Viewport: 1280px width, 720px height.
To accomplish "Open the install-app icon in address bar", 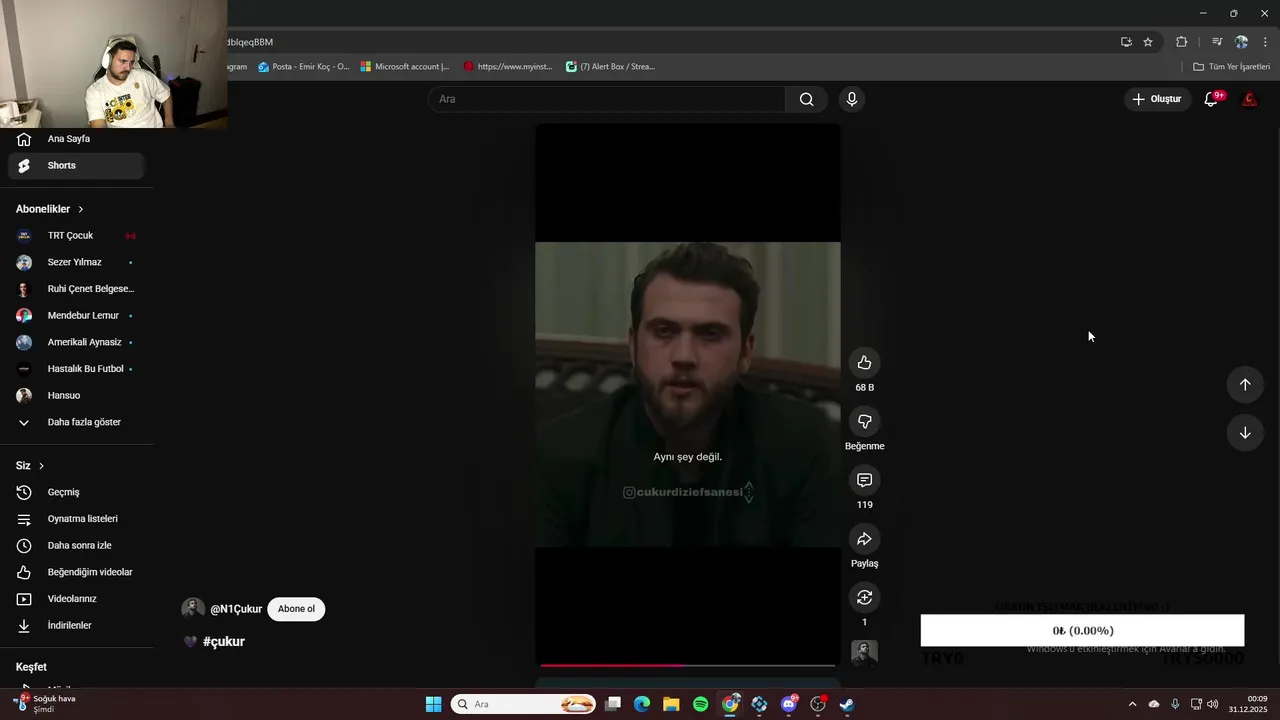I will click(1126, 42).
